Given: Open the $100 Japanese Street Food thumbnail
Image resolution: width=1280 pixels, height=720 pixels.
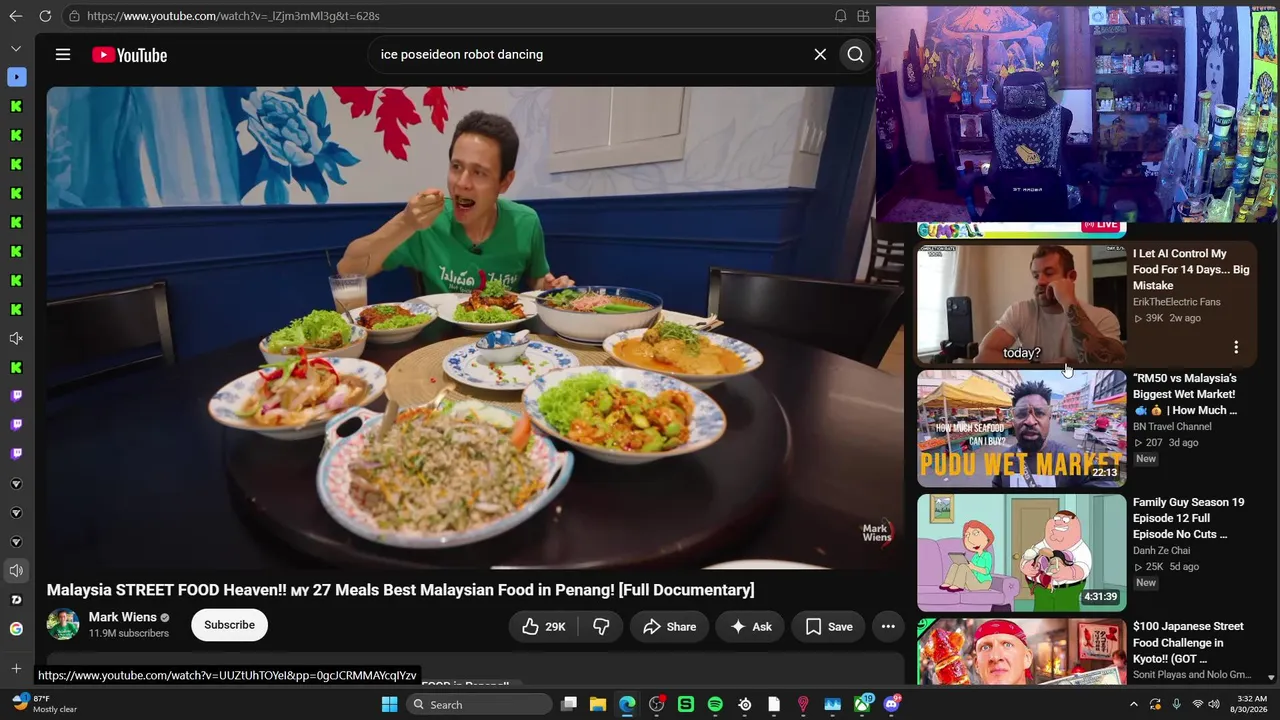Looking at the screenshot, I should pyautogui.click(x=1021, y=651).
